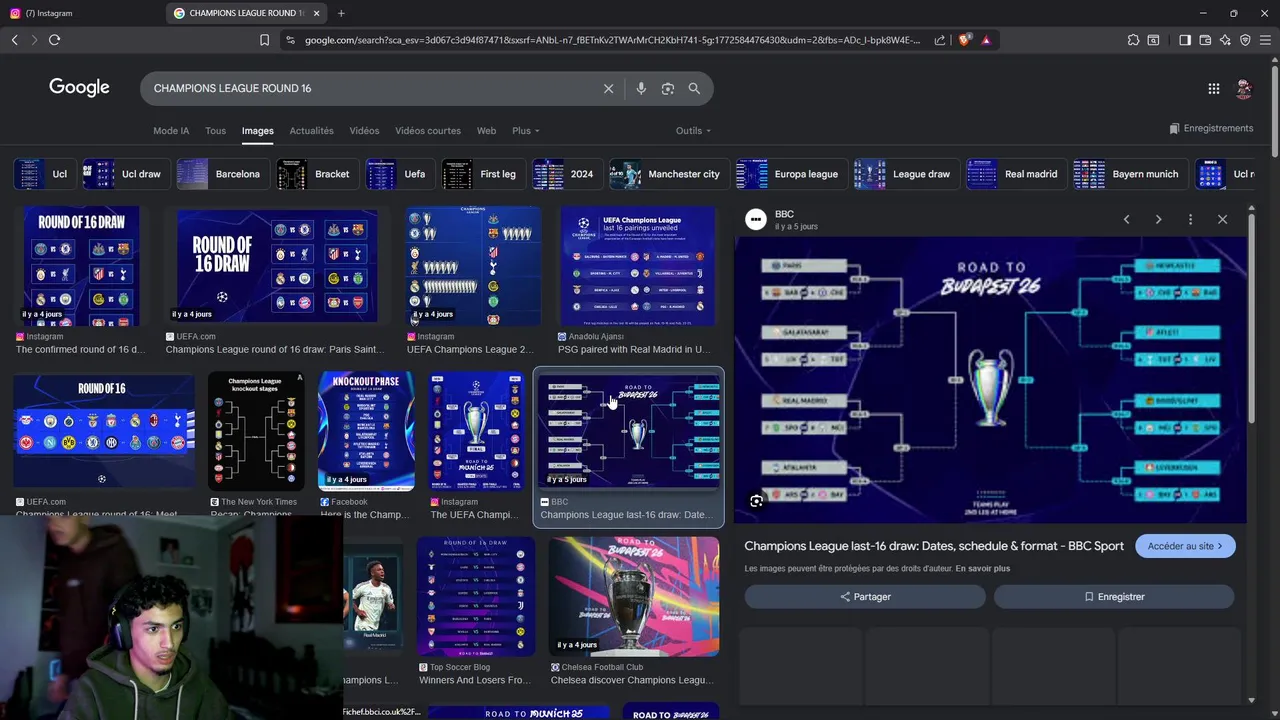Viewport: 1280px width, 720px height.
Task: Go back to the previous page
Action: coord(14,40)
